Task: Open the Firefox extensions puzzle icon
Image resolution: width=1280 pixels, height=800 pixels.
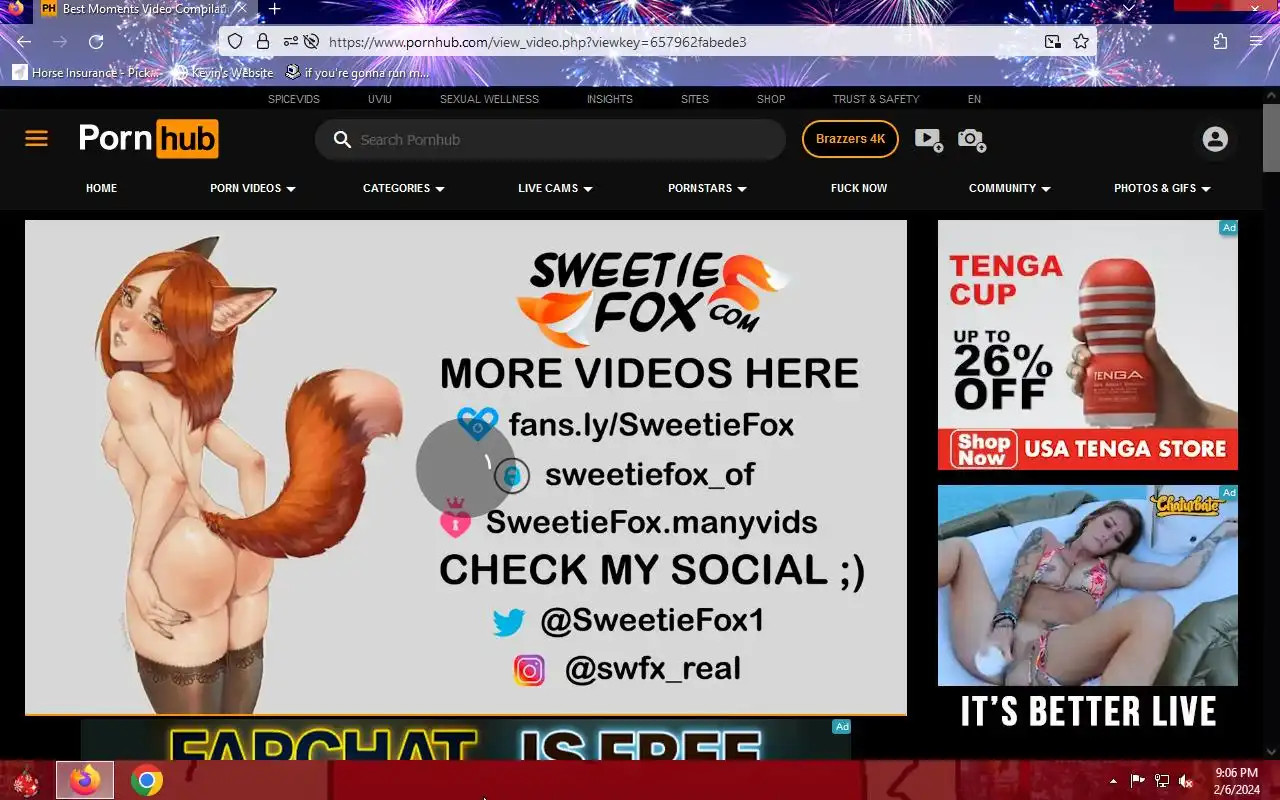Action: coord(1220,42)
